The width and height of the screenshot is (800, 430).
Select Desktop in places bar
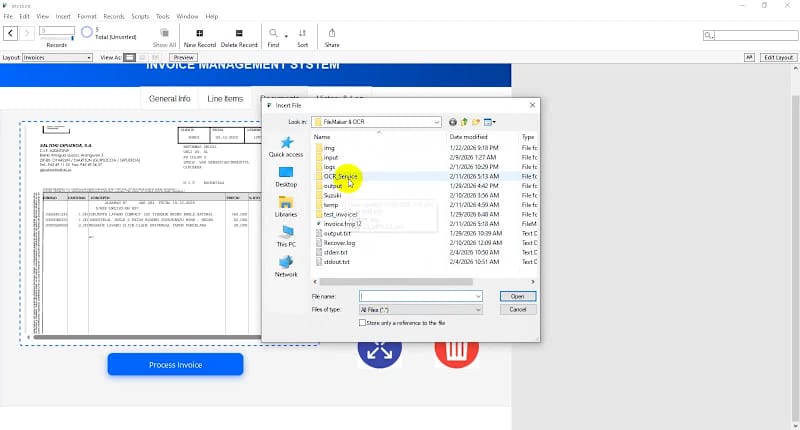tap(286, 176)
